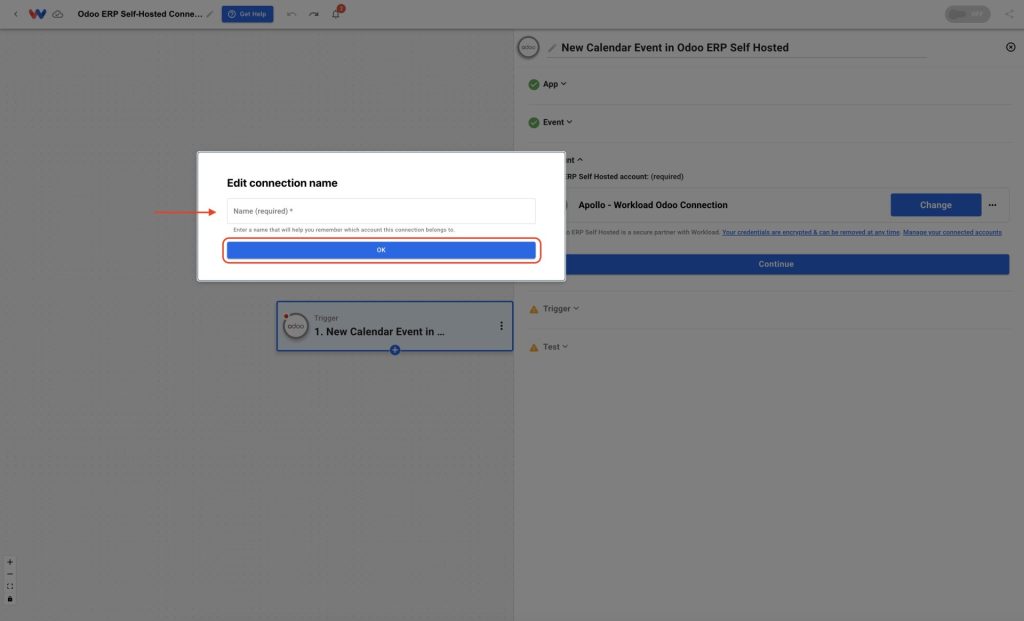Click the Continue button
1024x621 pixels.
pos(776,264)
